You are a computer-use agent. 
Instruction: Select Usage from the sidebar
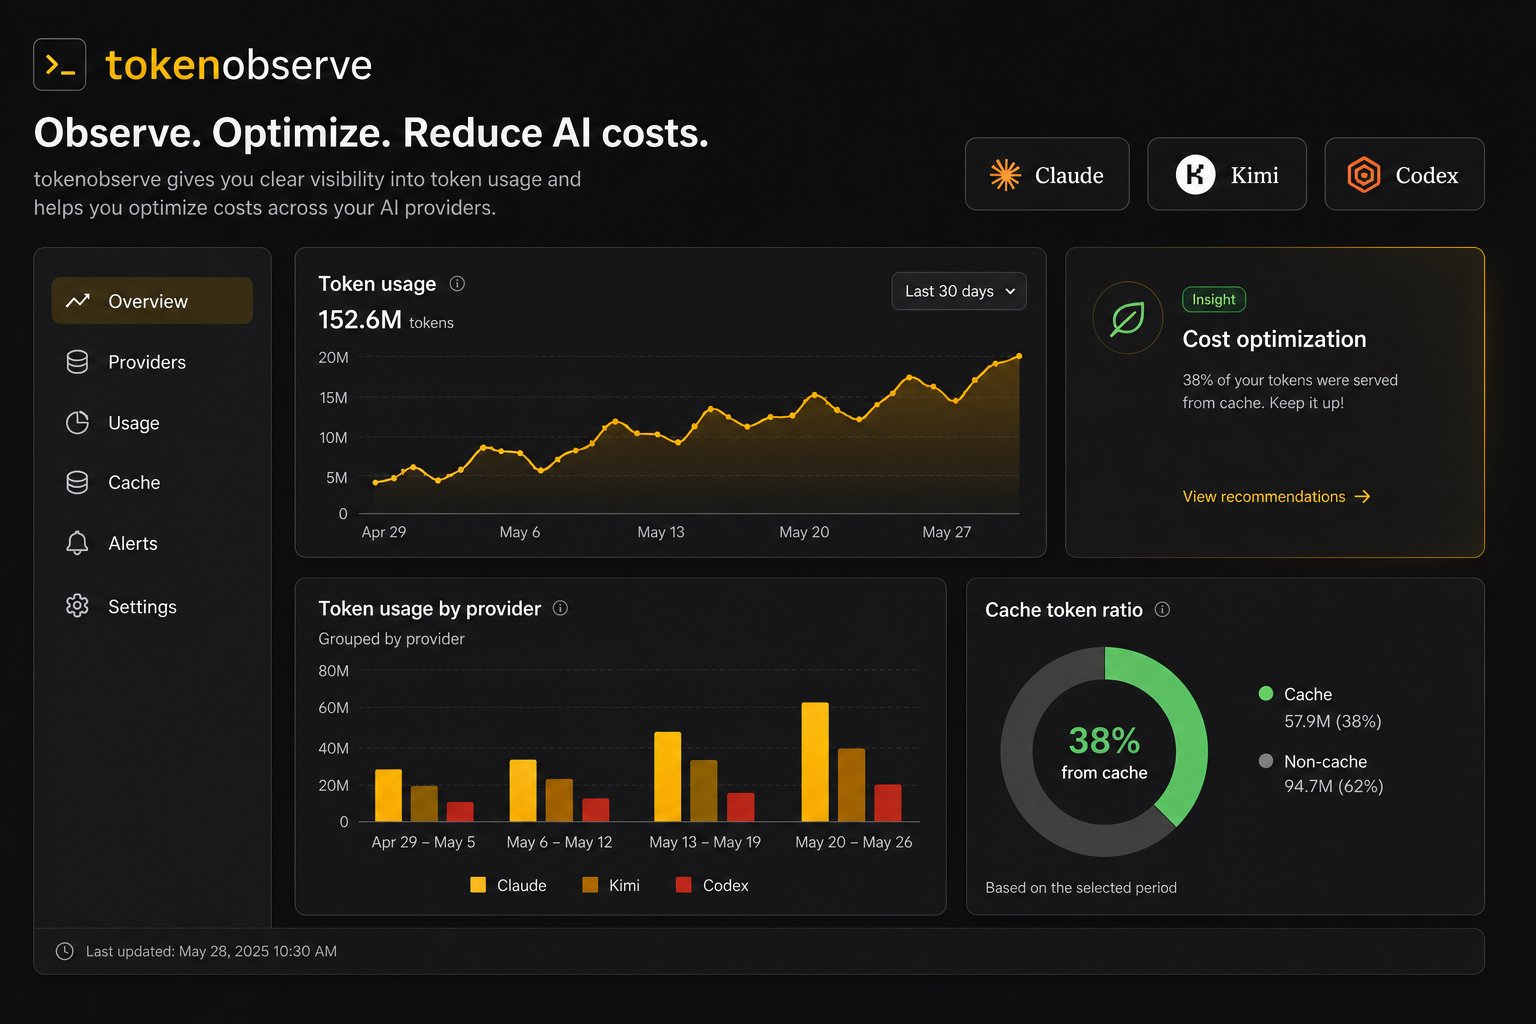152,423
